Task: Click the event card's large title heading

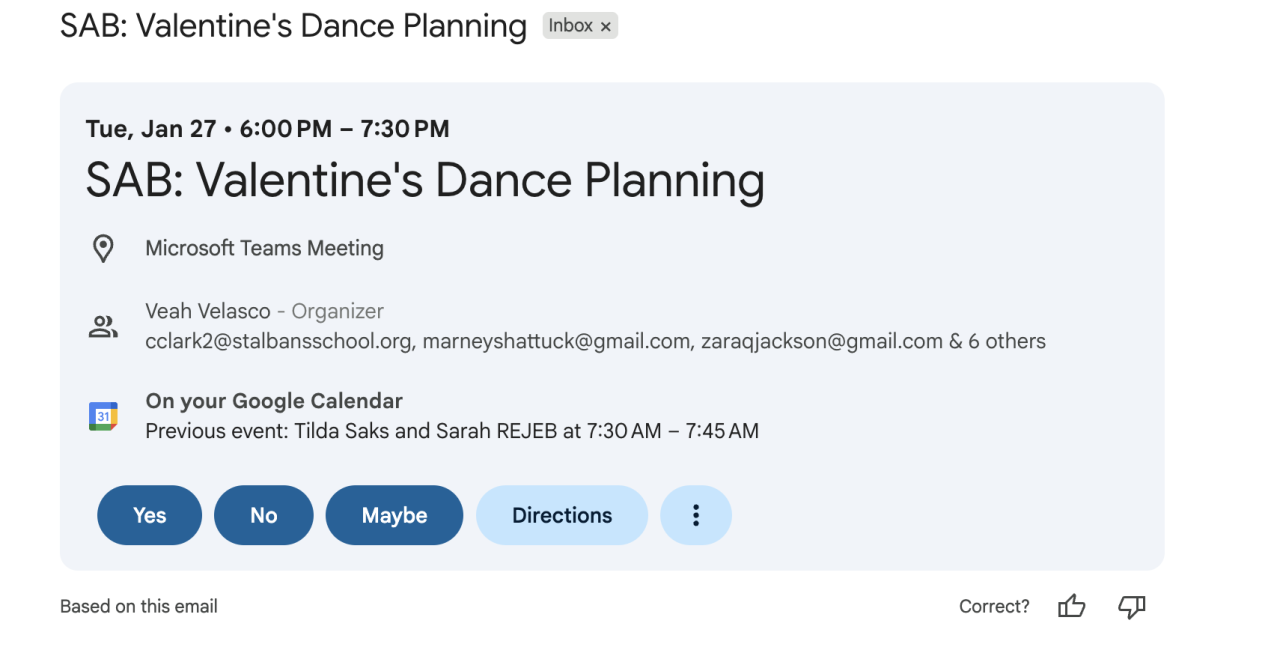Action: [x=425, y=180]
